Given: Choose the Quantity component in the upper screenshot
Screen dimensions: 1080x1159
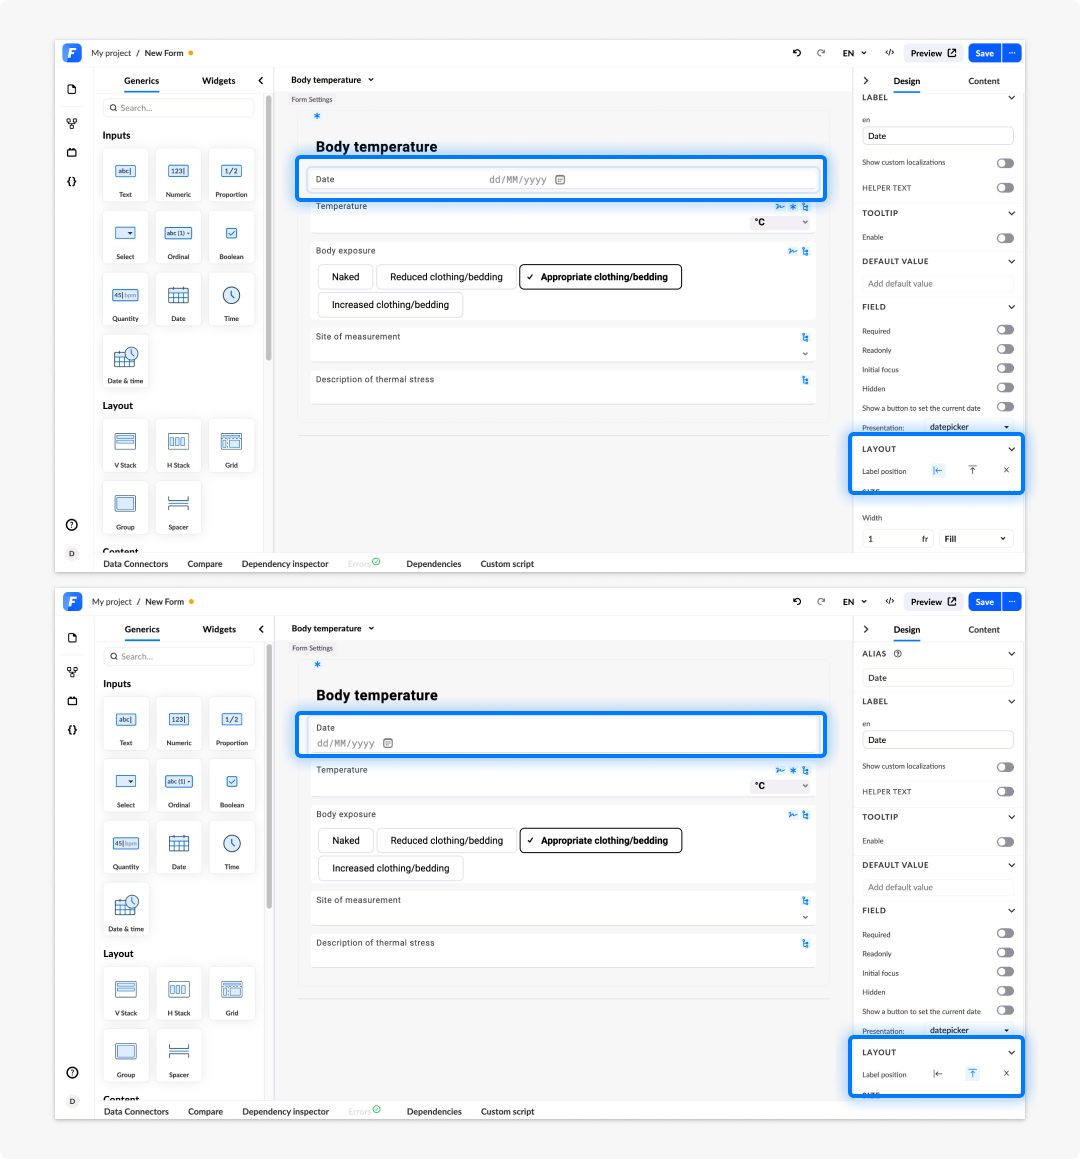Looking at the screenshot, I should click(x=126, y=300).
